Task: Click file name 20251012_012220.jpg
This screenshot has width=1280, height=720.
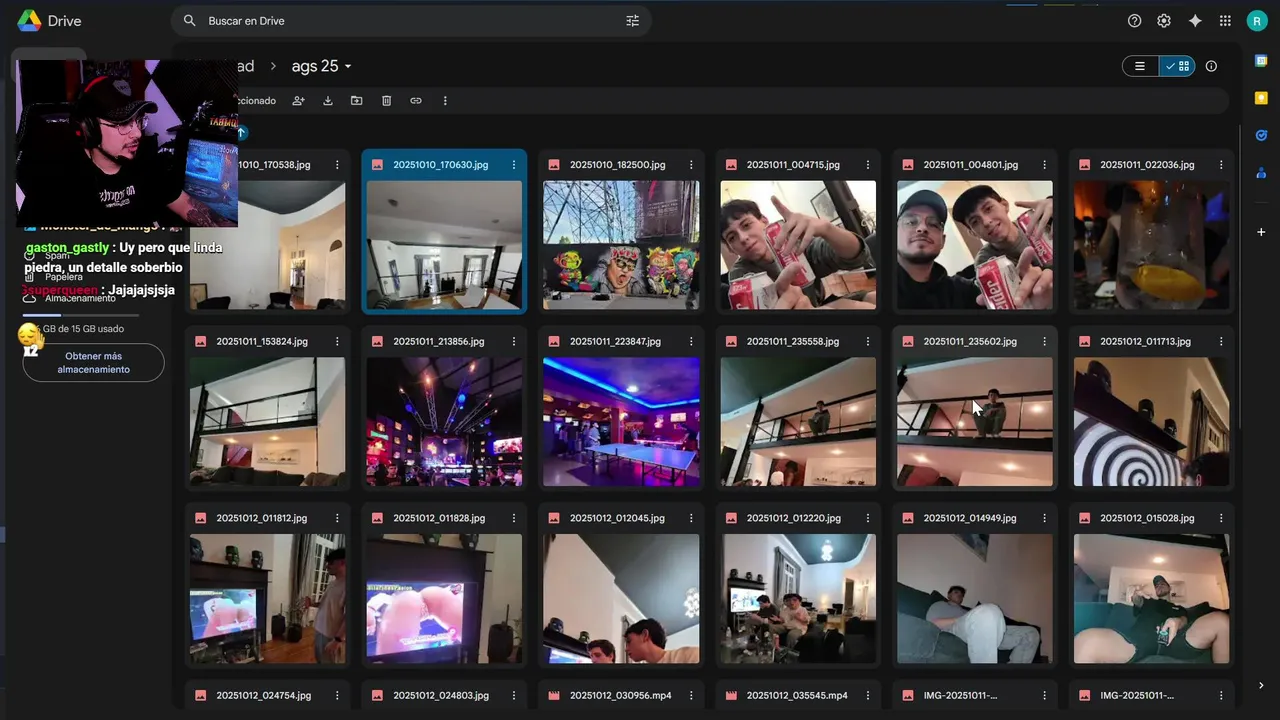Action: (x=793, y=519)
